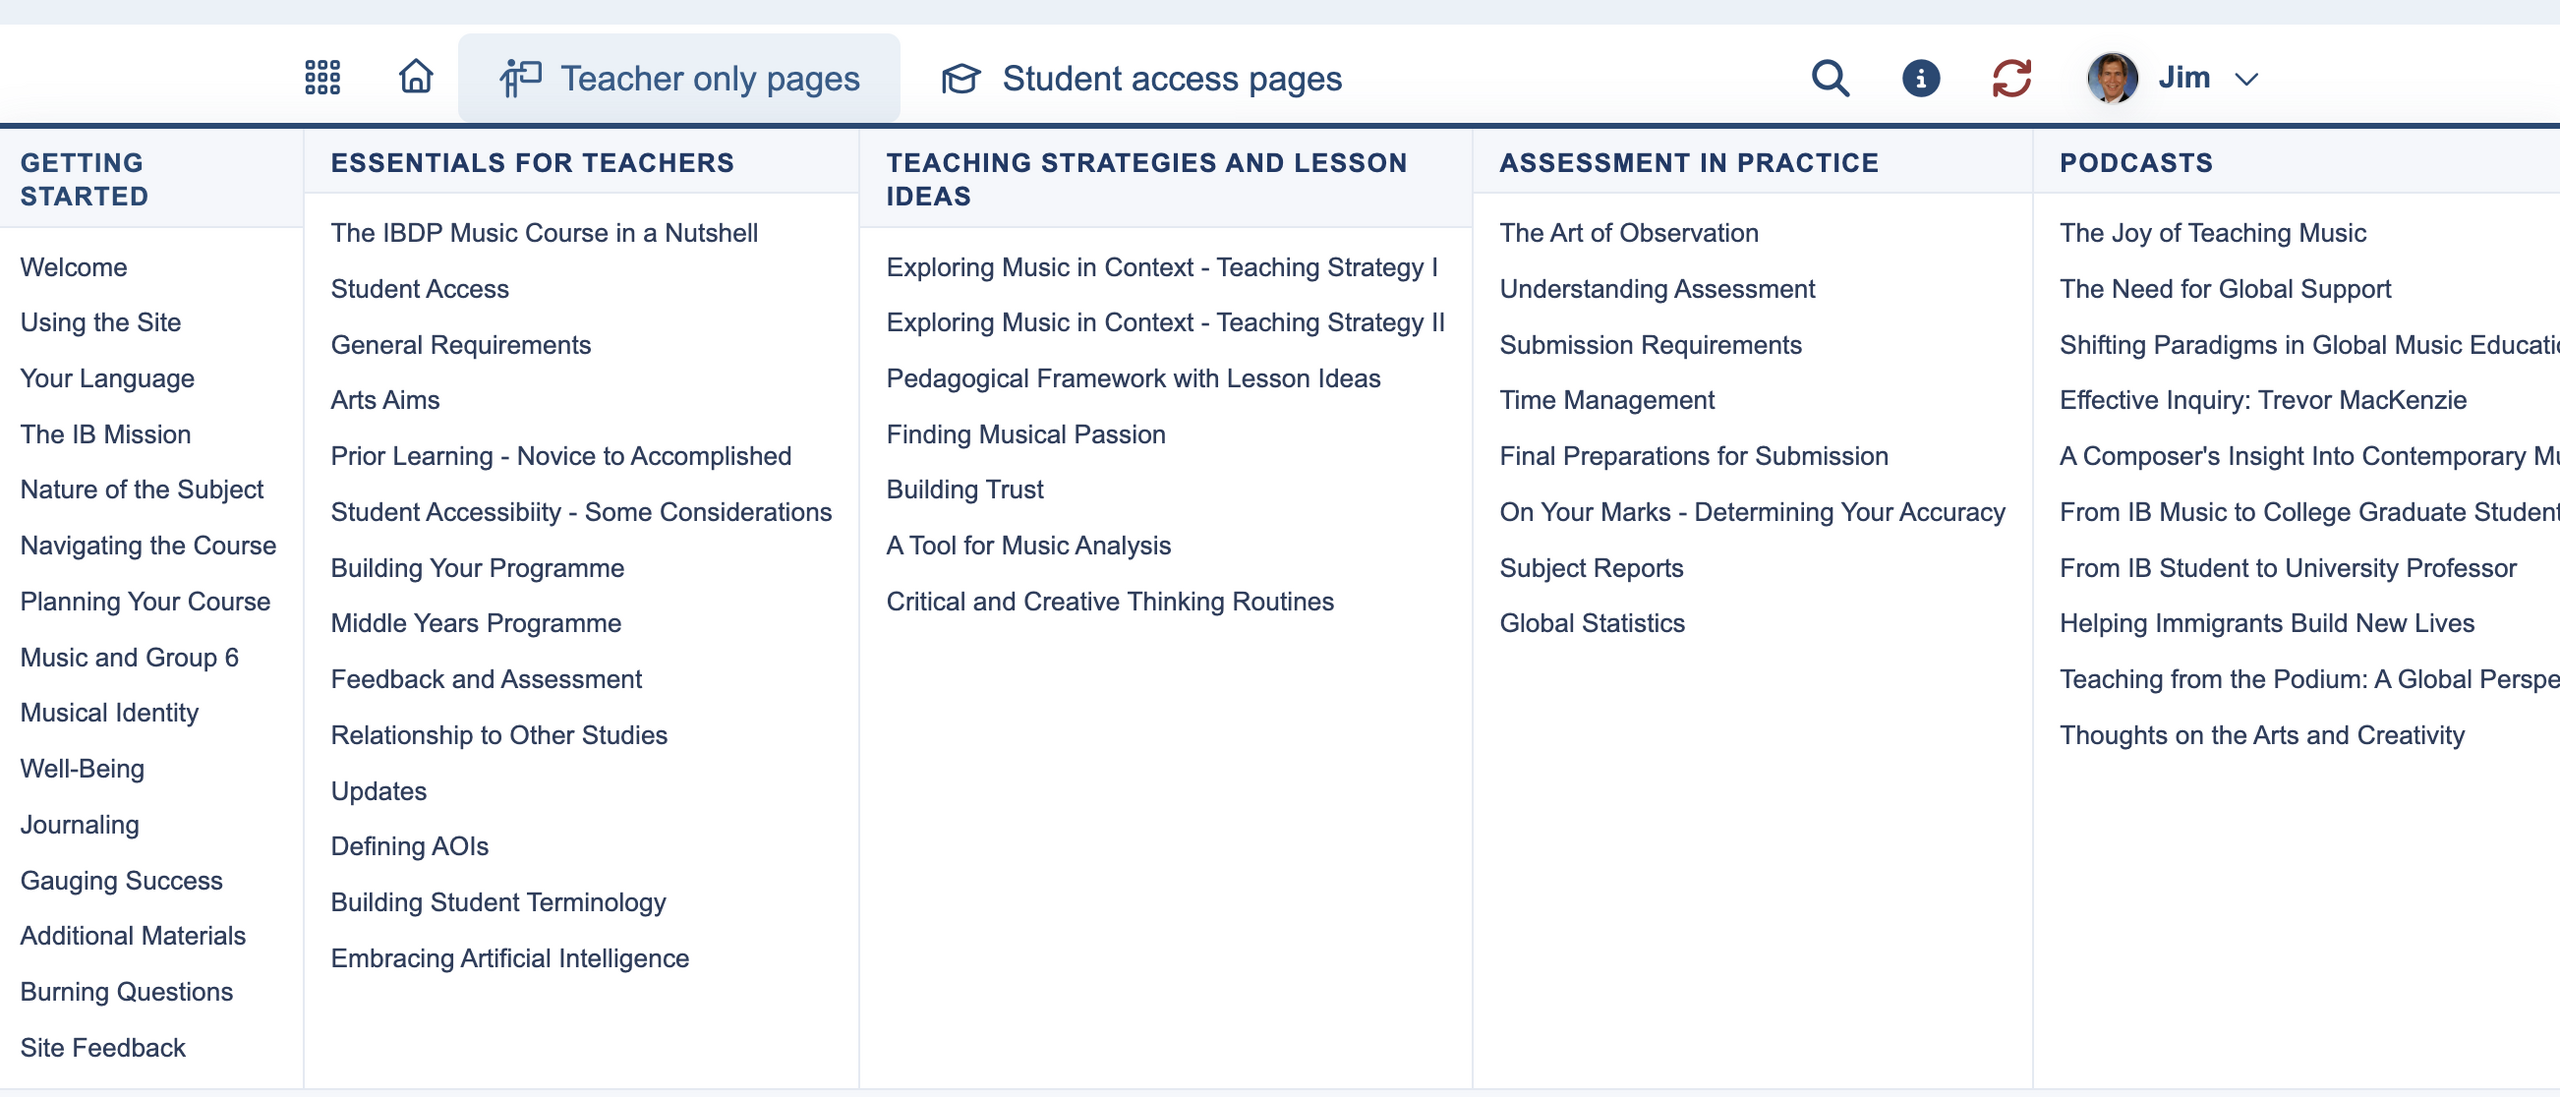
Task: Open the Teacher only pages menu
Action: (x=679, y=78)
